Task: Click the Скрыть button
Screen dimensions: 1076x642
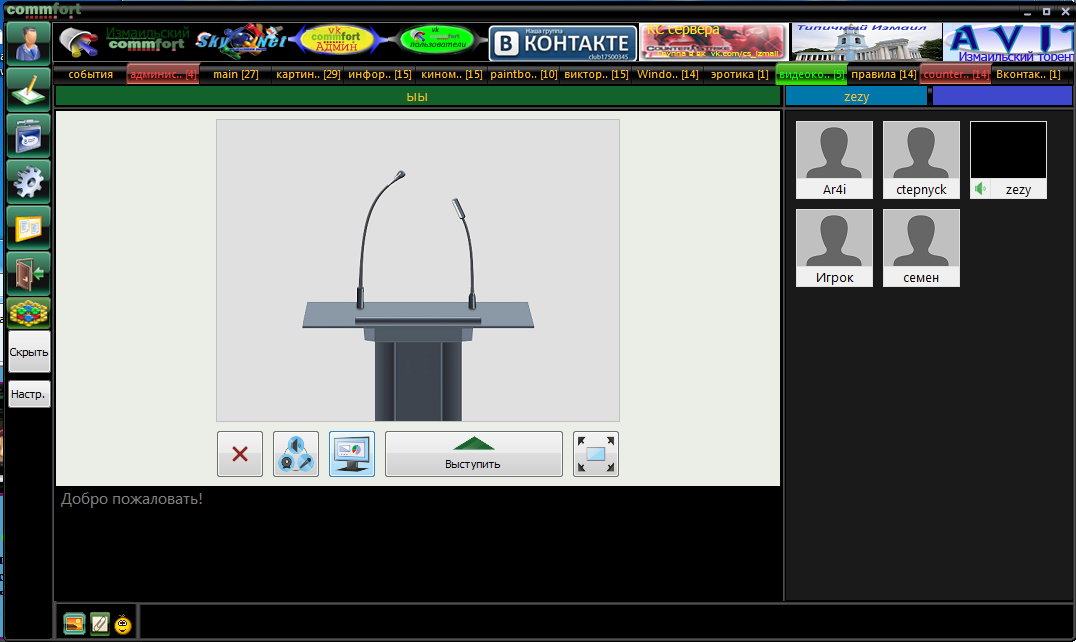Action: (x=29, y=352)
